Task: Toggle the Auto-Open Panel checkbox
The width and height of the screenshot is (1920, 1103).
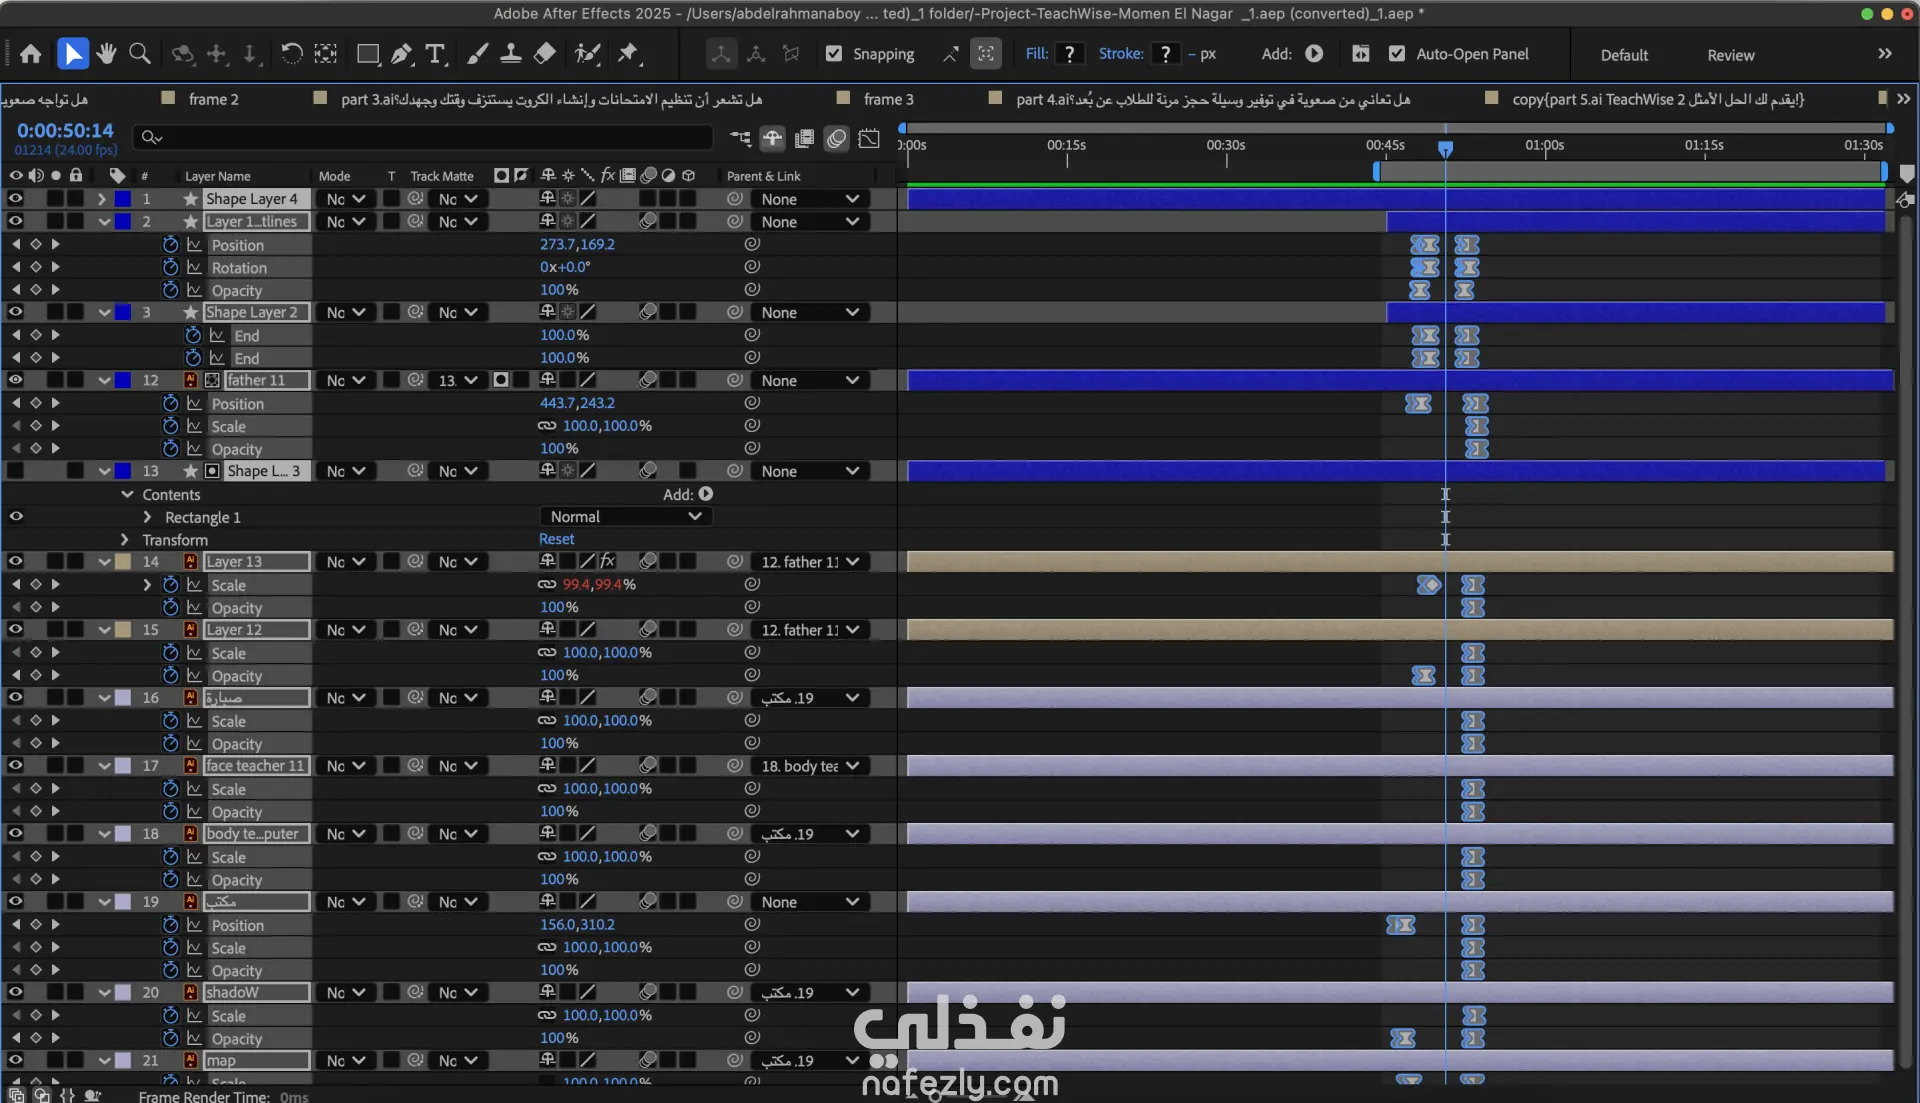Action: click(1397, 54)
